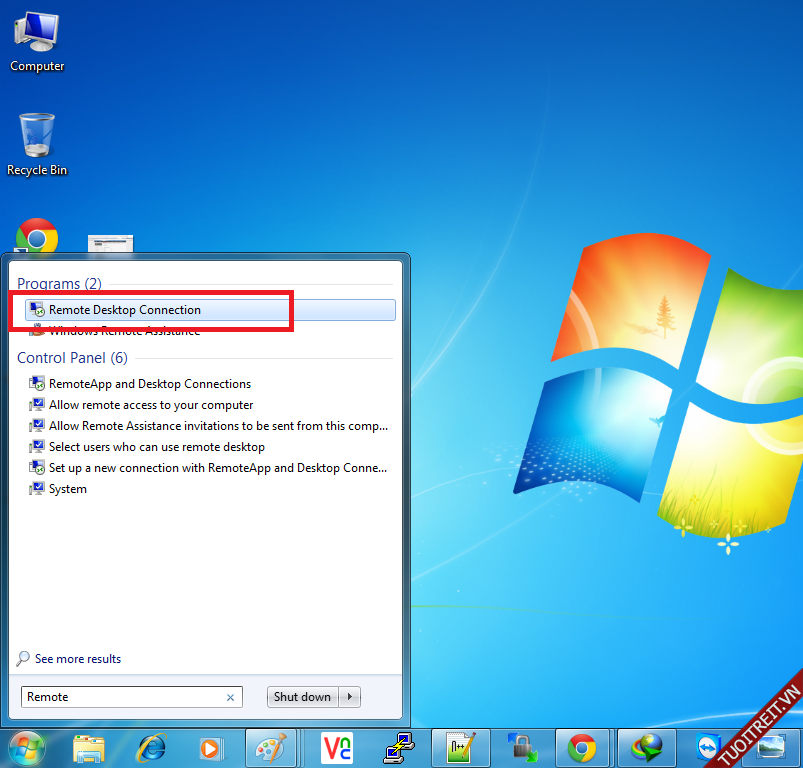Click See more results link
This screenshot has height=768, width=803.
pyautogui.click(x=77, y=659)
